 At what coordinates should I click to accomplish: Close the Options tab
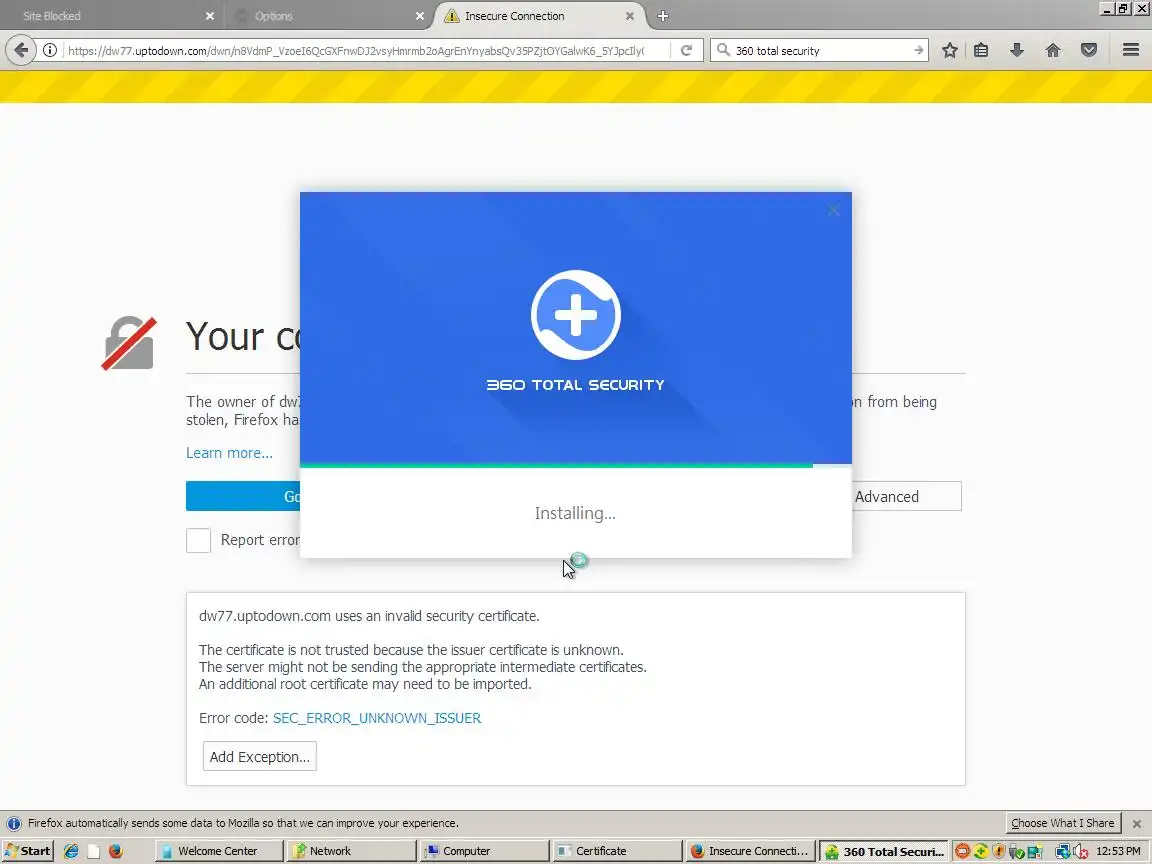(420, 15)
